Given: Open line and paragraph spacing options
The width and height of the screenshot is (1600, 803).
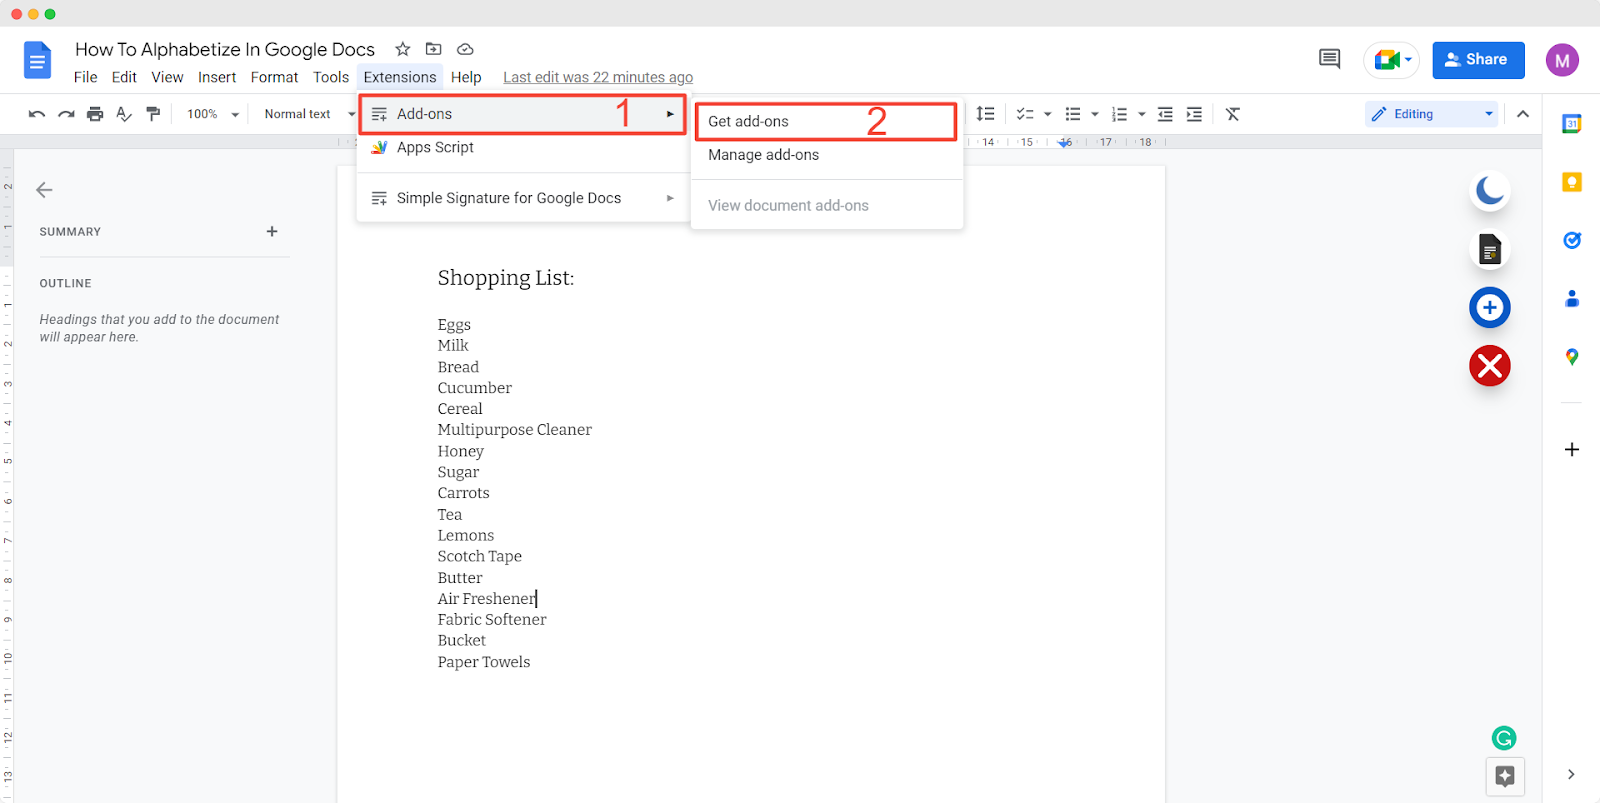Looking at the screenshot, I should (x=986, y=114).
